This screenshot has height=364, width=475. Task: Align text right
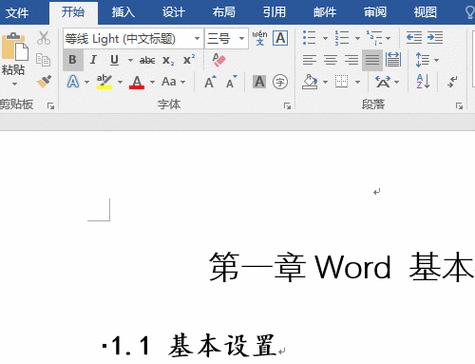tap(351, 60)
